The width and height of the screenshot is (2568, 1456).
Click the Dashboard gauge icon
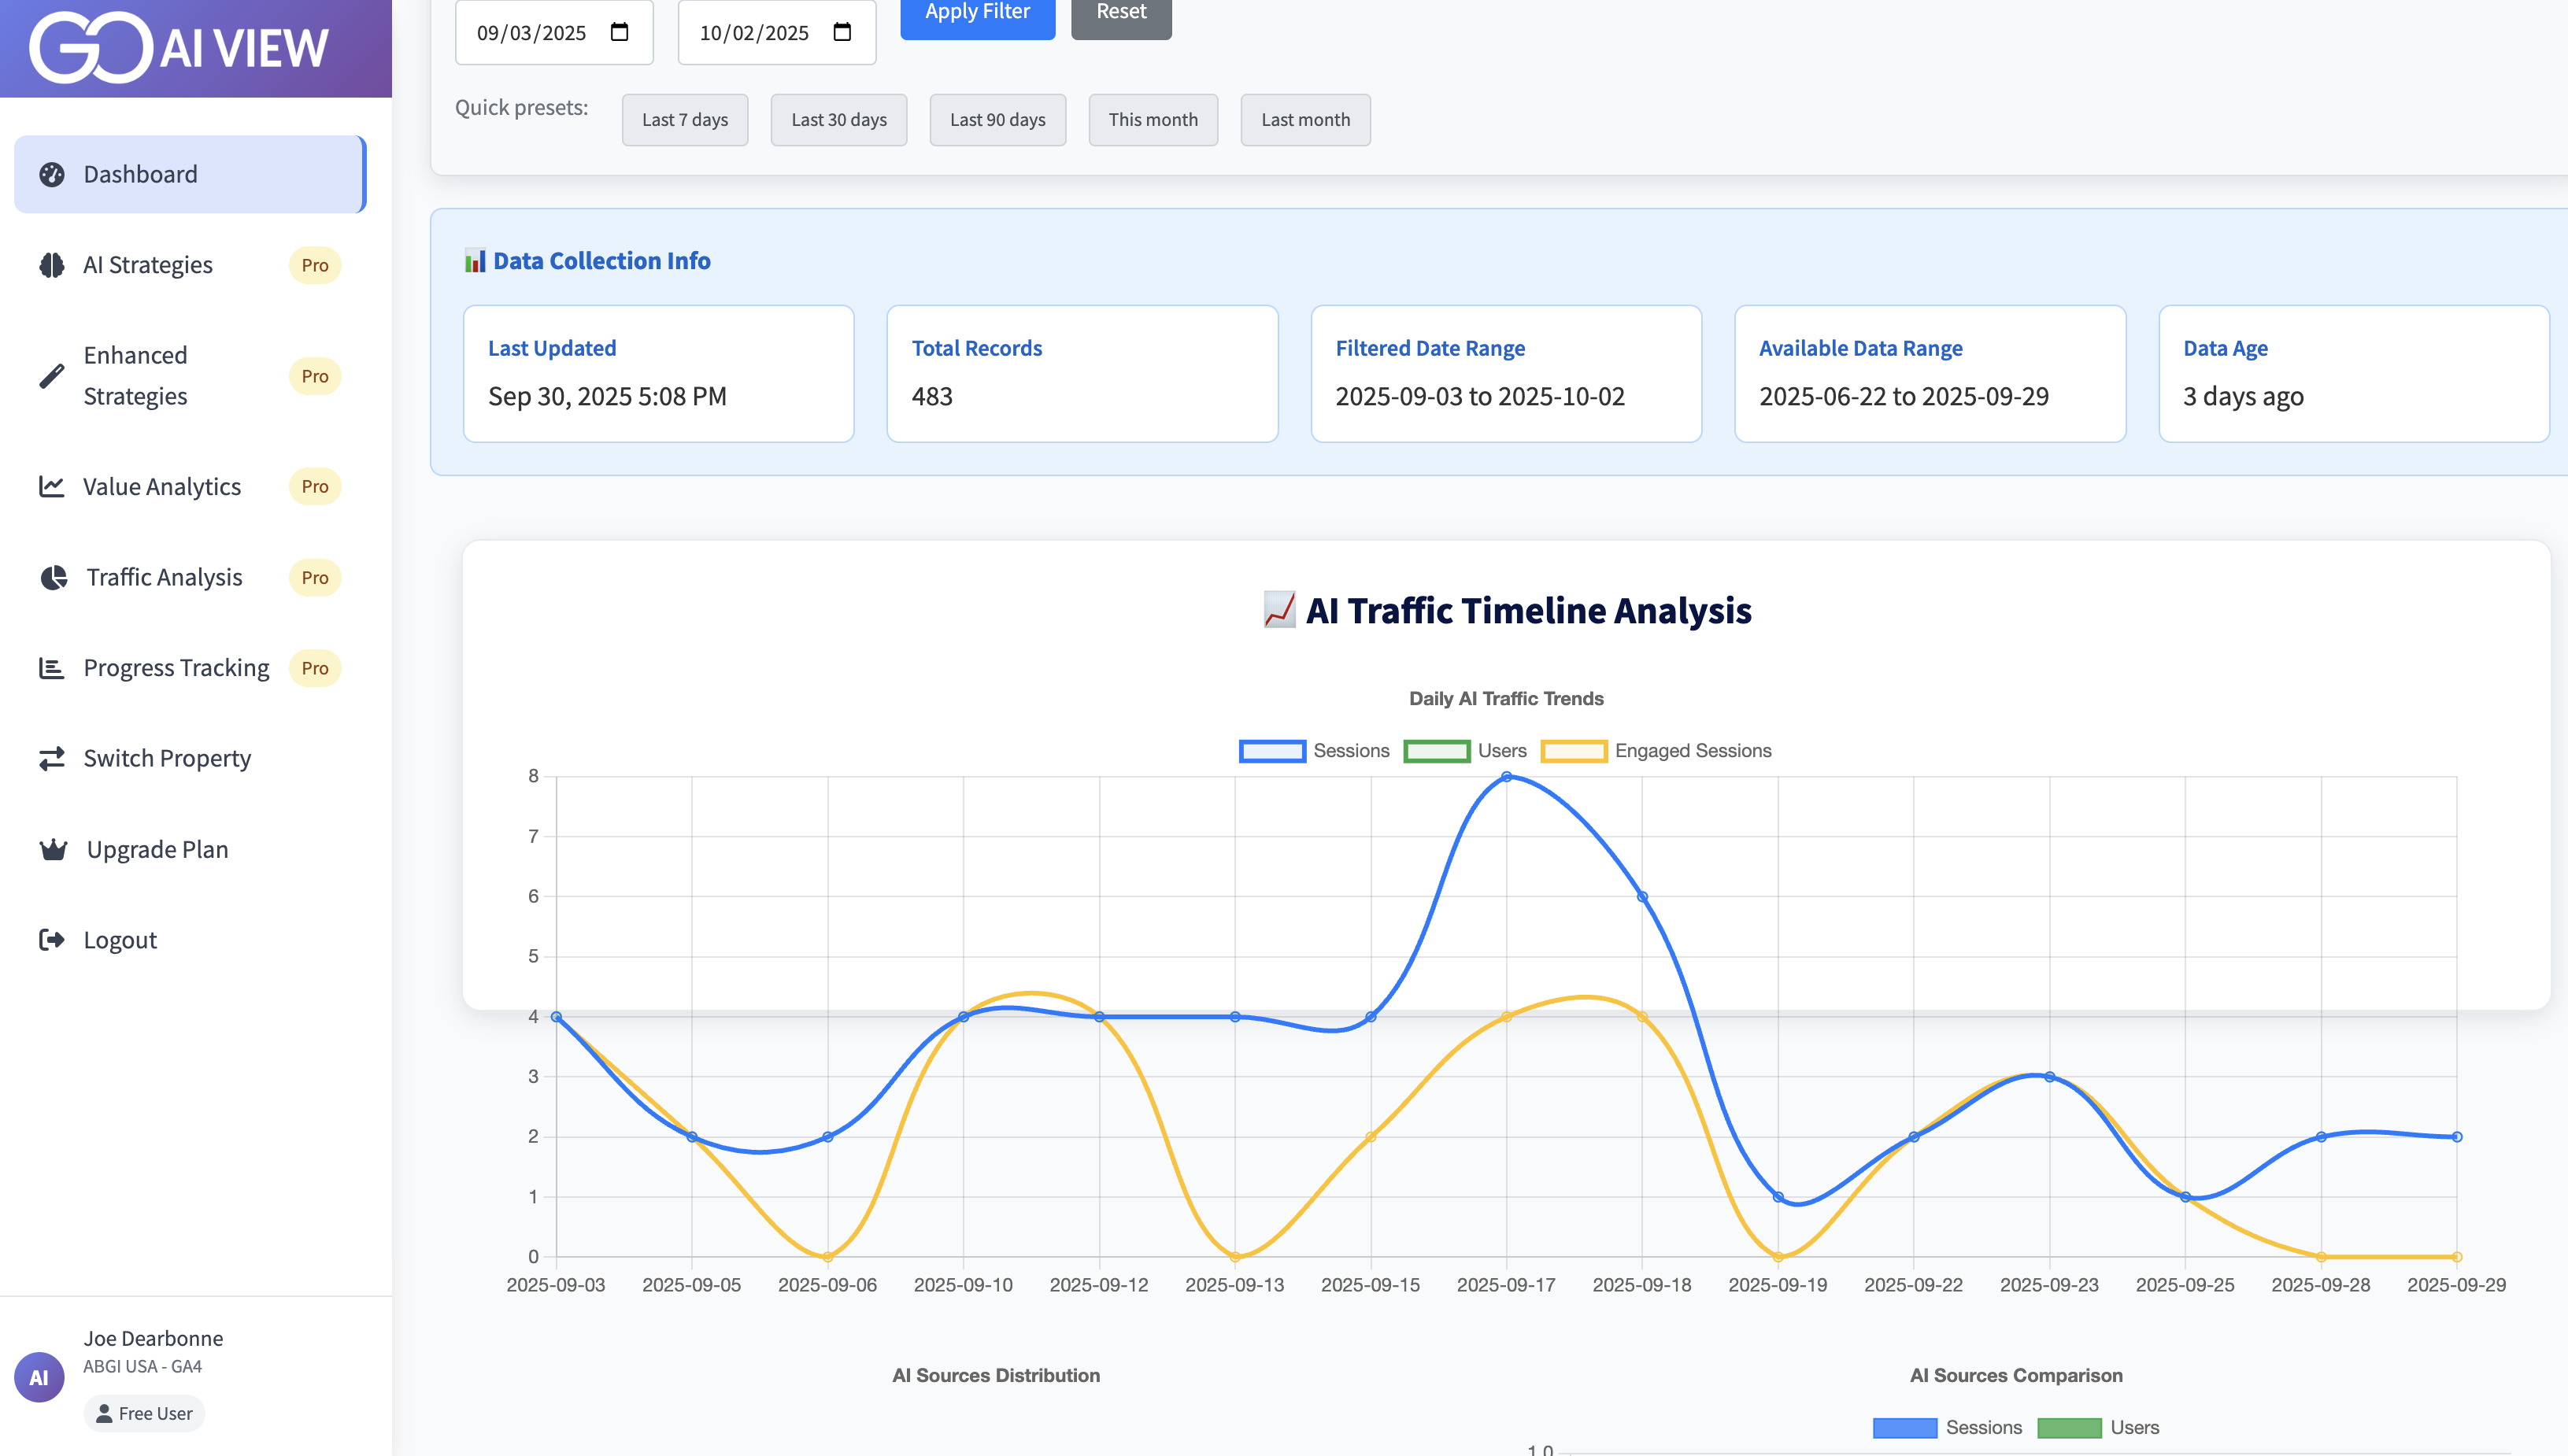(52, 174)
